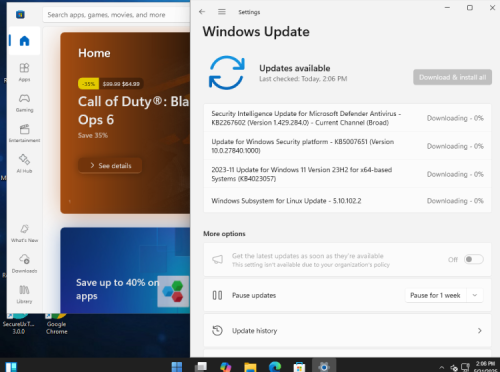
Task: Click the pause icon beside Pause updates
Action: pos(217,295)
